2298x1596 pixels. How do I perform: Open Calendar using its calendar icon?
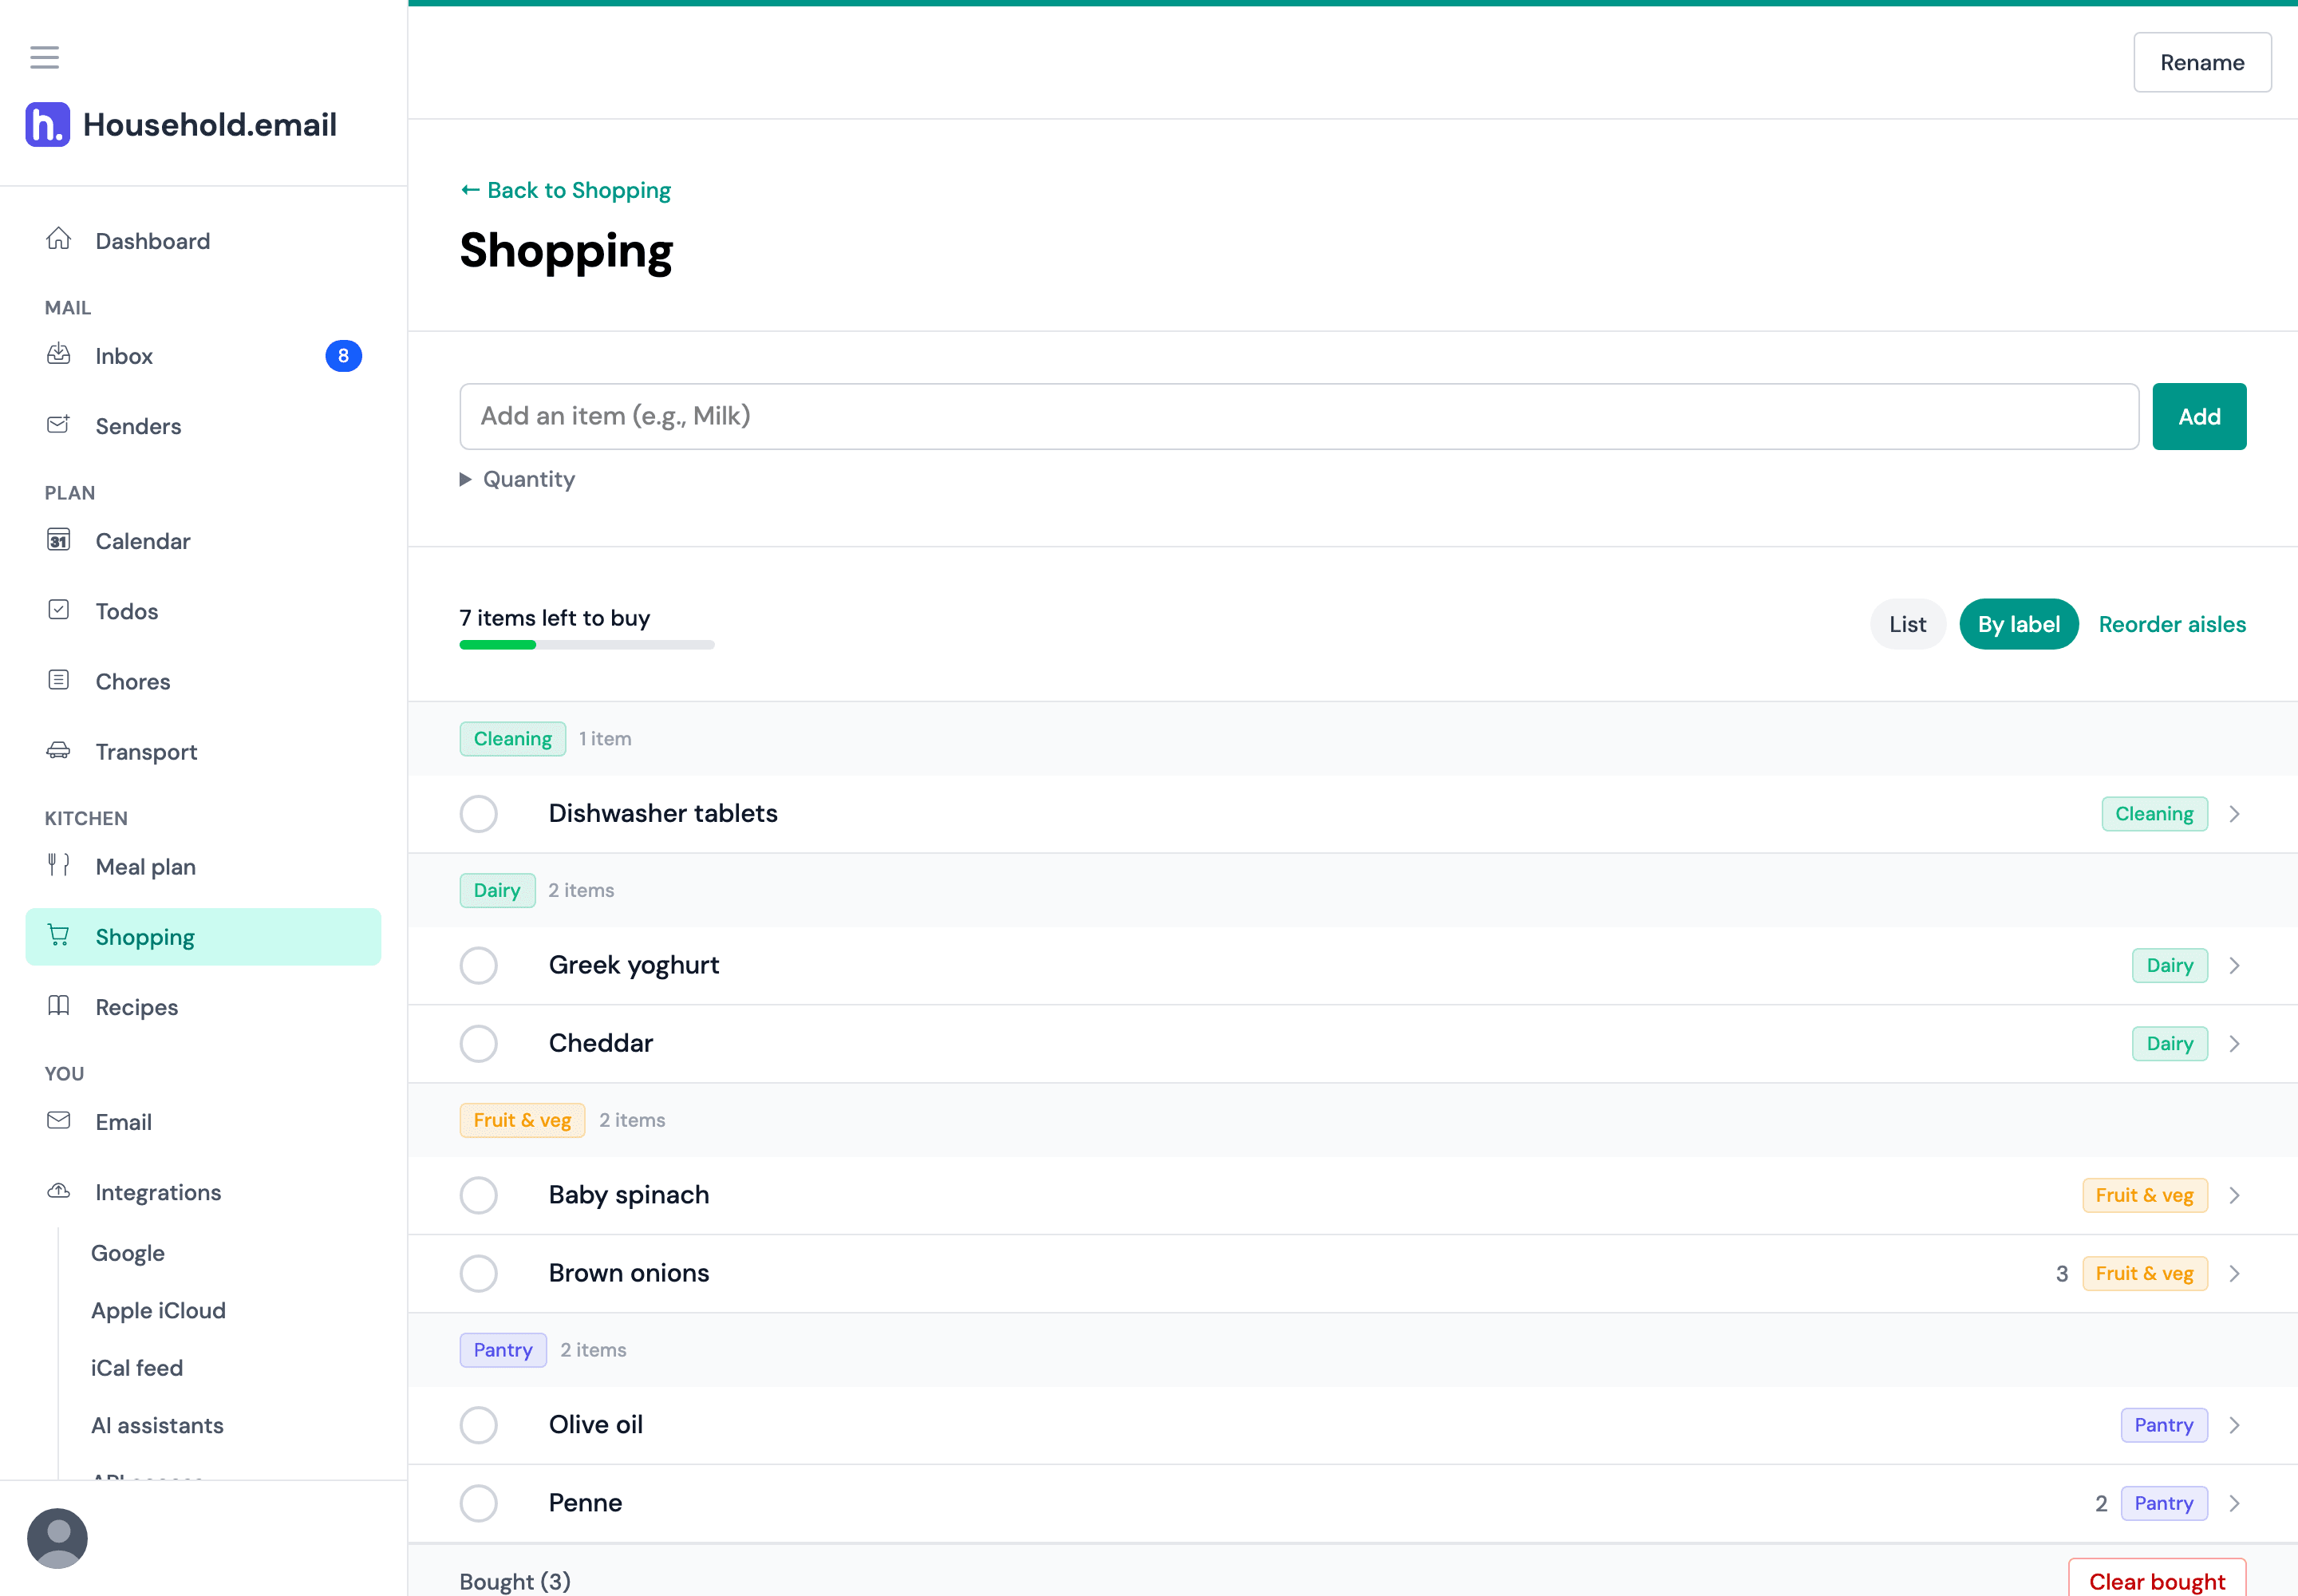point(59,540)
